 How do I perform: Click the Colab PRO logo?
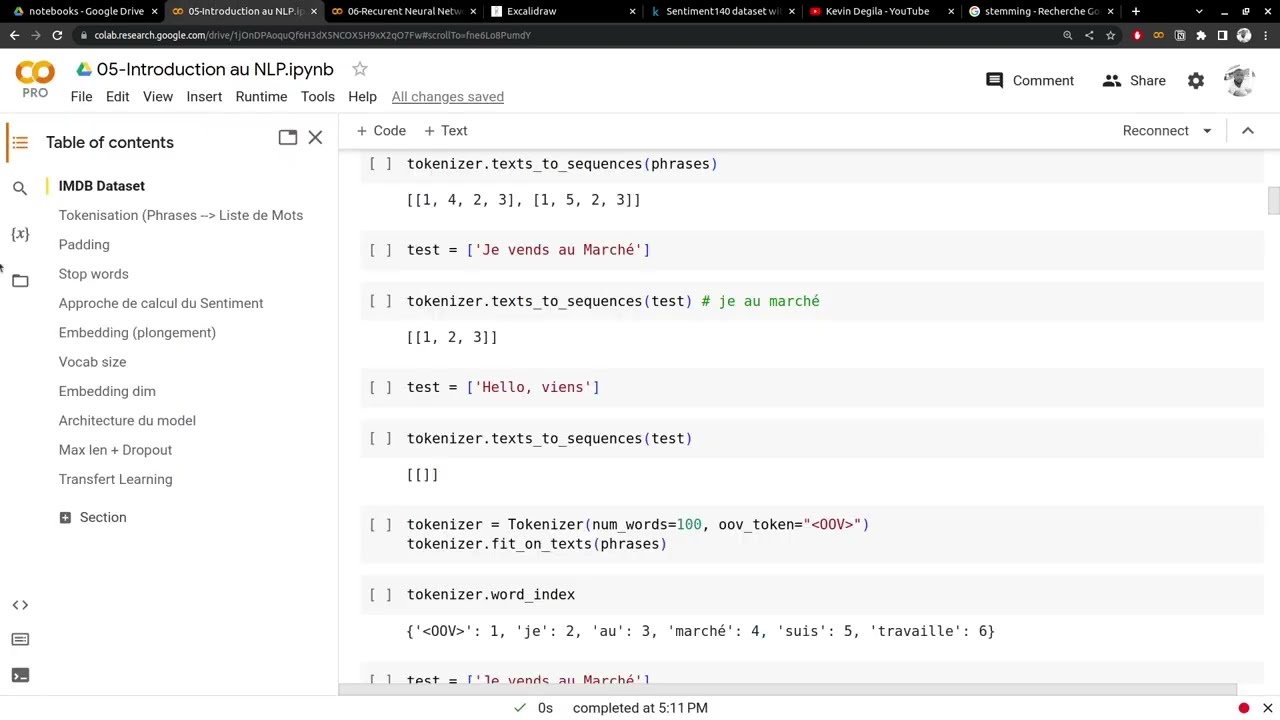pyautogui.click(x=35, y=79)
